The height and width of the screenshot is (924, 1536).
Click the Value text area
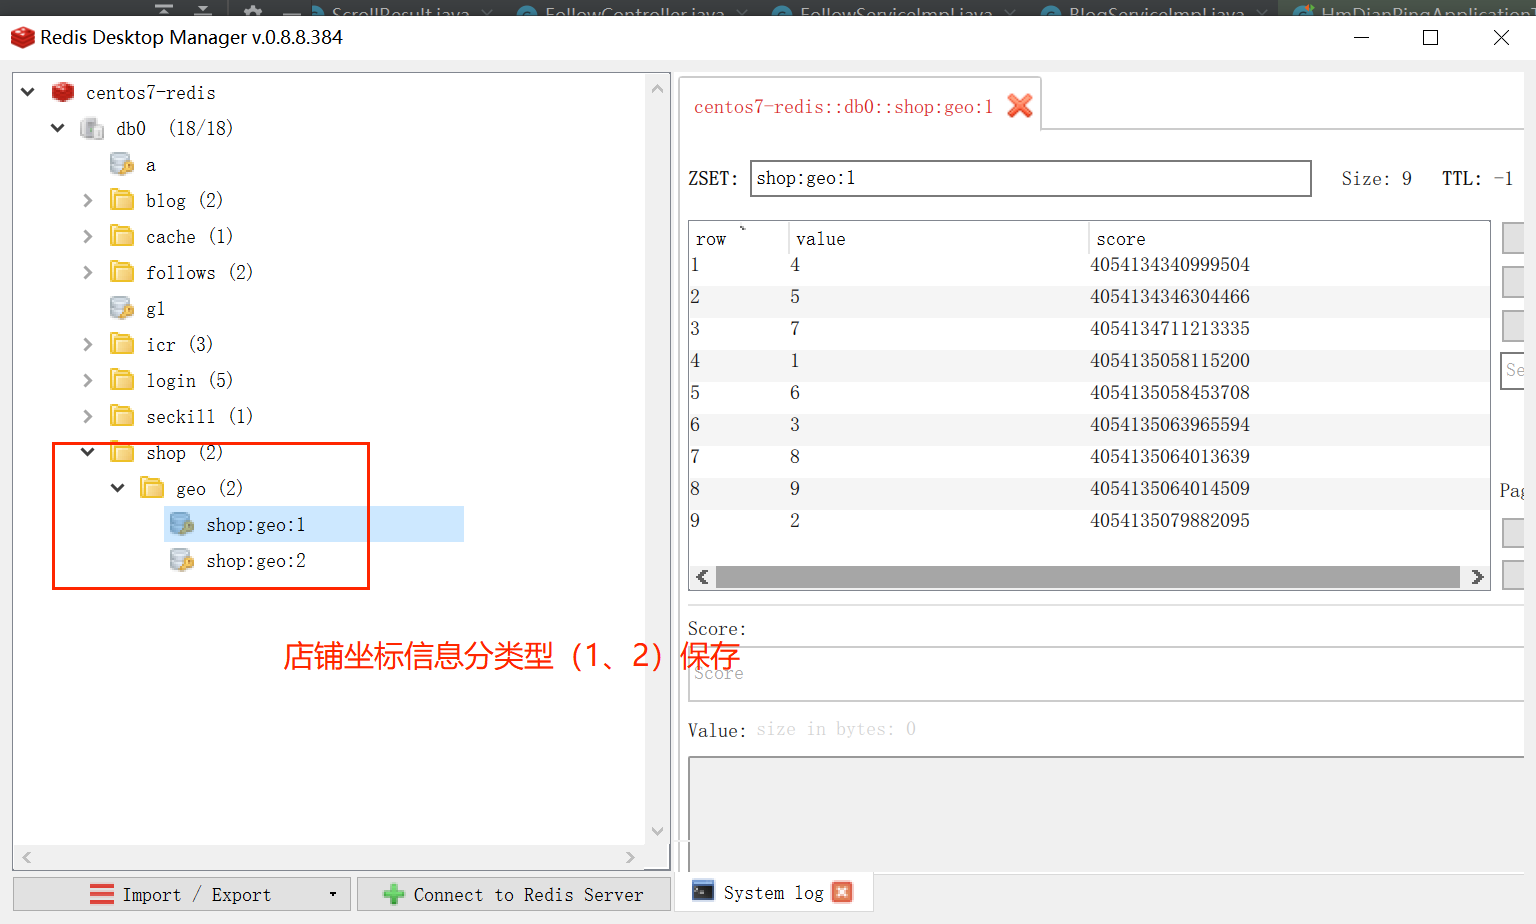[x=1105, y=813]
